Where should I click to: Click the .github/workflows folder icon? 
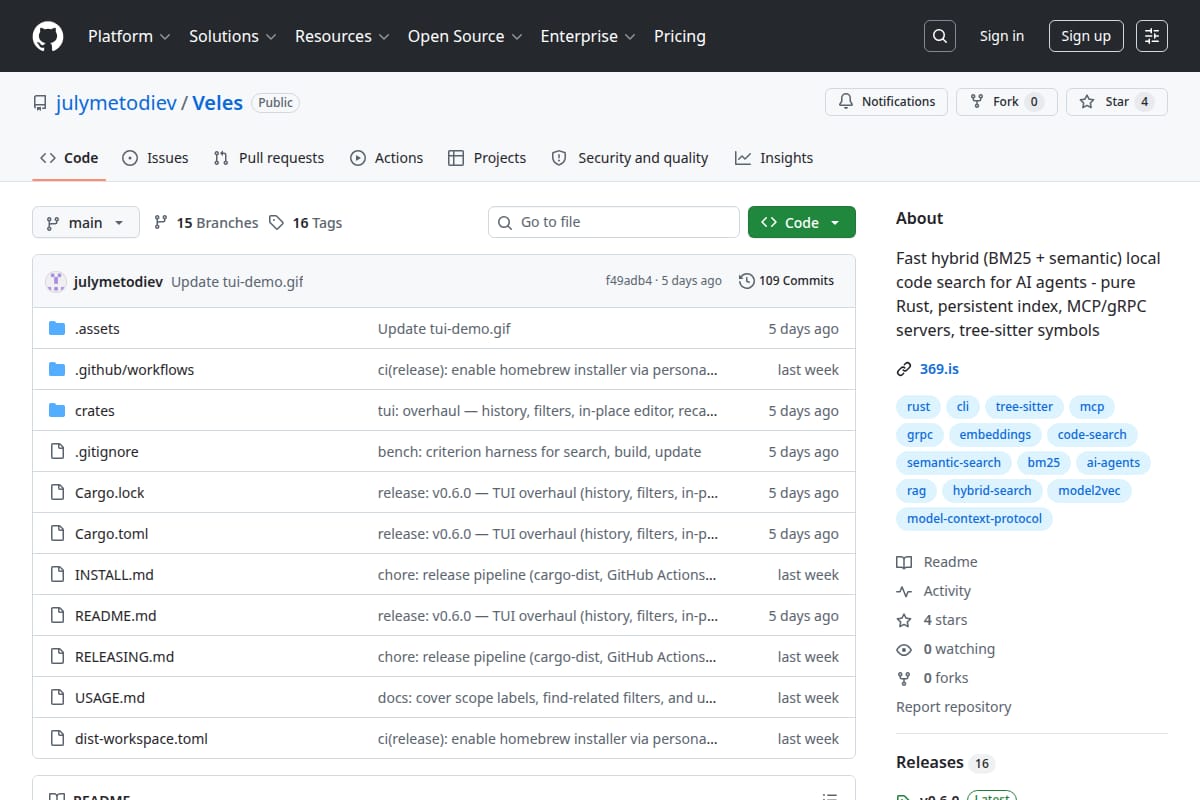click(x=57, y=370)
